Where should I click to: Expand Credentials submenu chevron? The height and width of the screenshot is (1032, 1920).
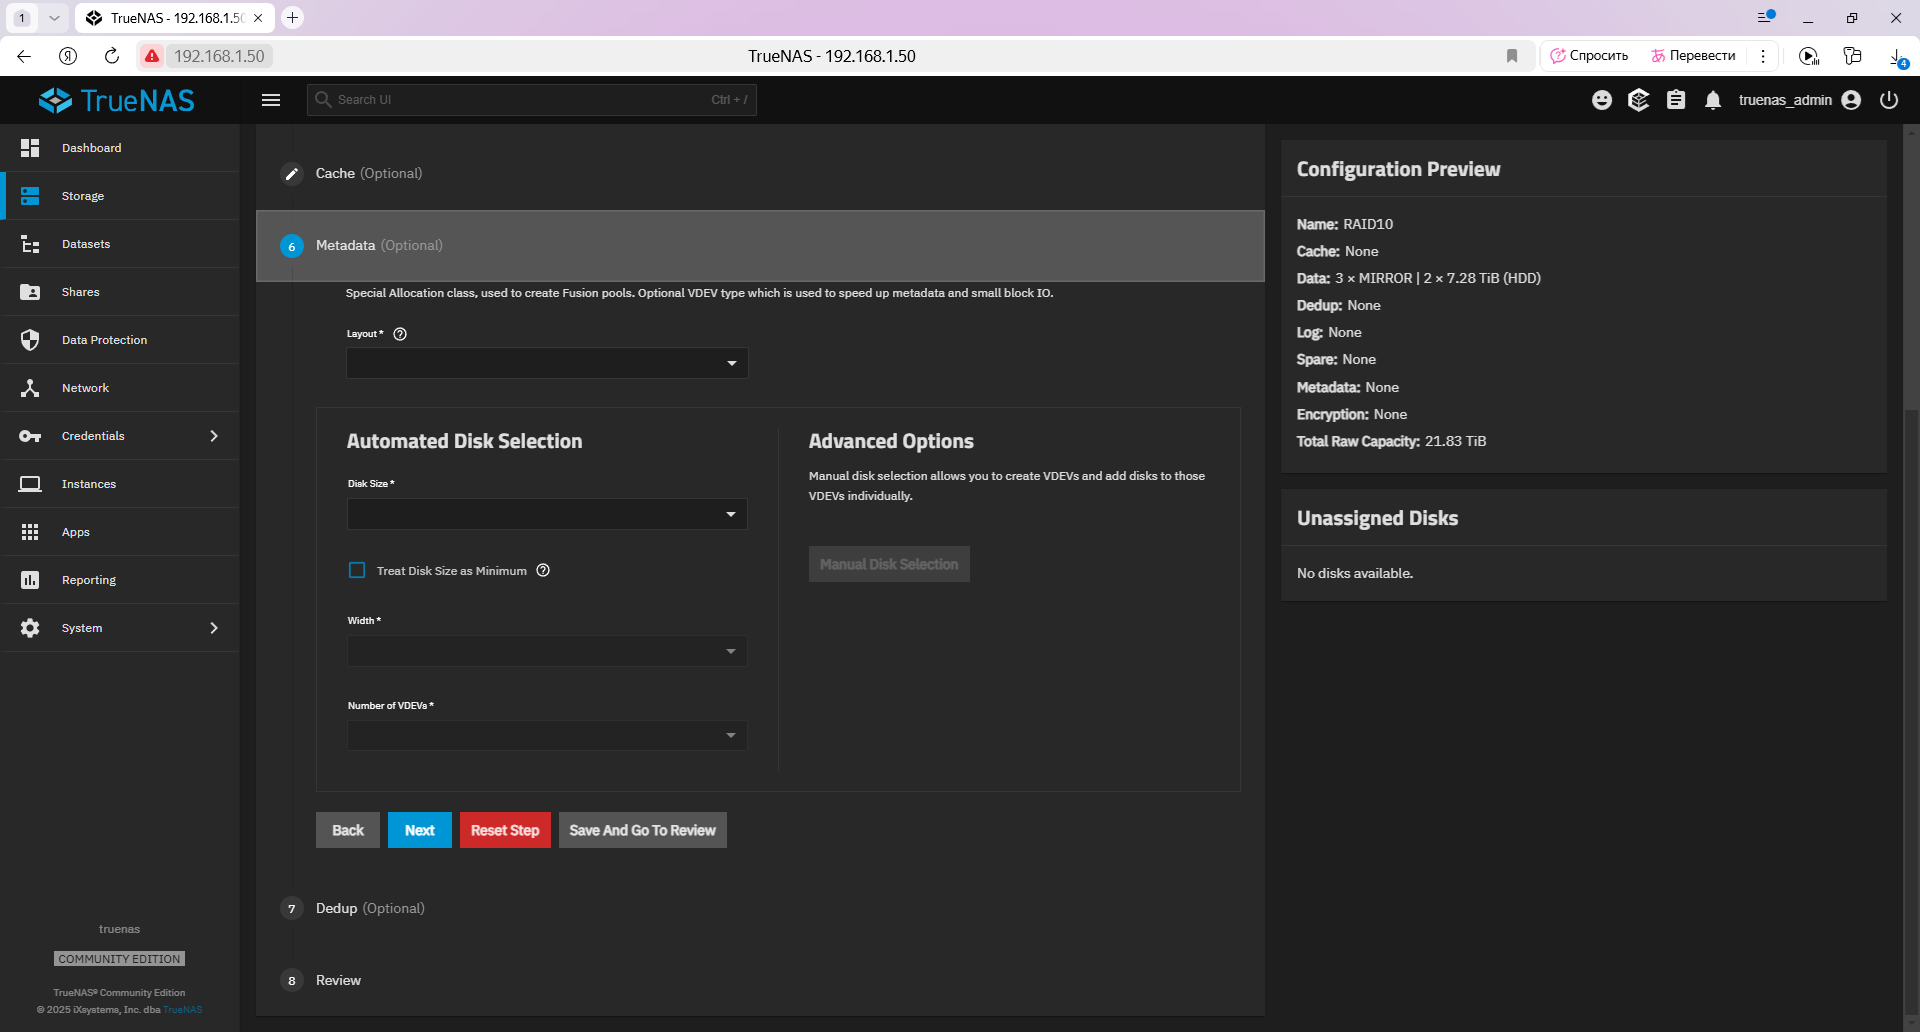tap(213, 436)
